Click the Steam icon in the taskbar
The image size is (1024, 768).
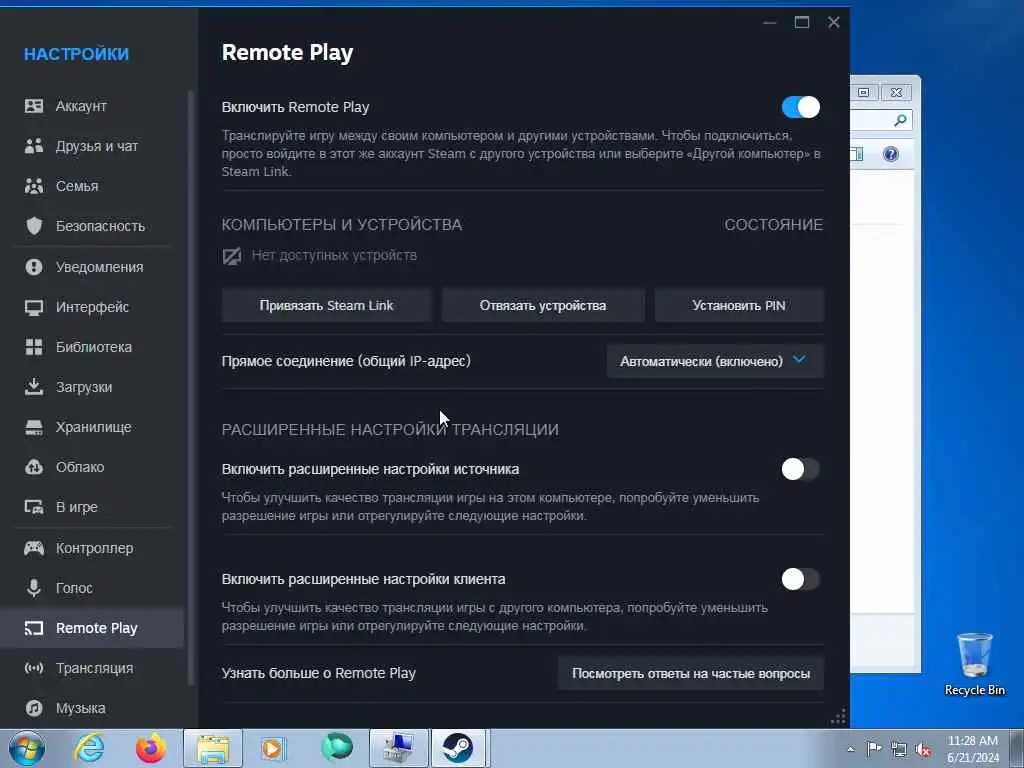click(x=458, y=748)
